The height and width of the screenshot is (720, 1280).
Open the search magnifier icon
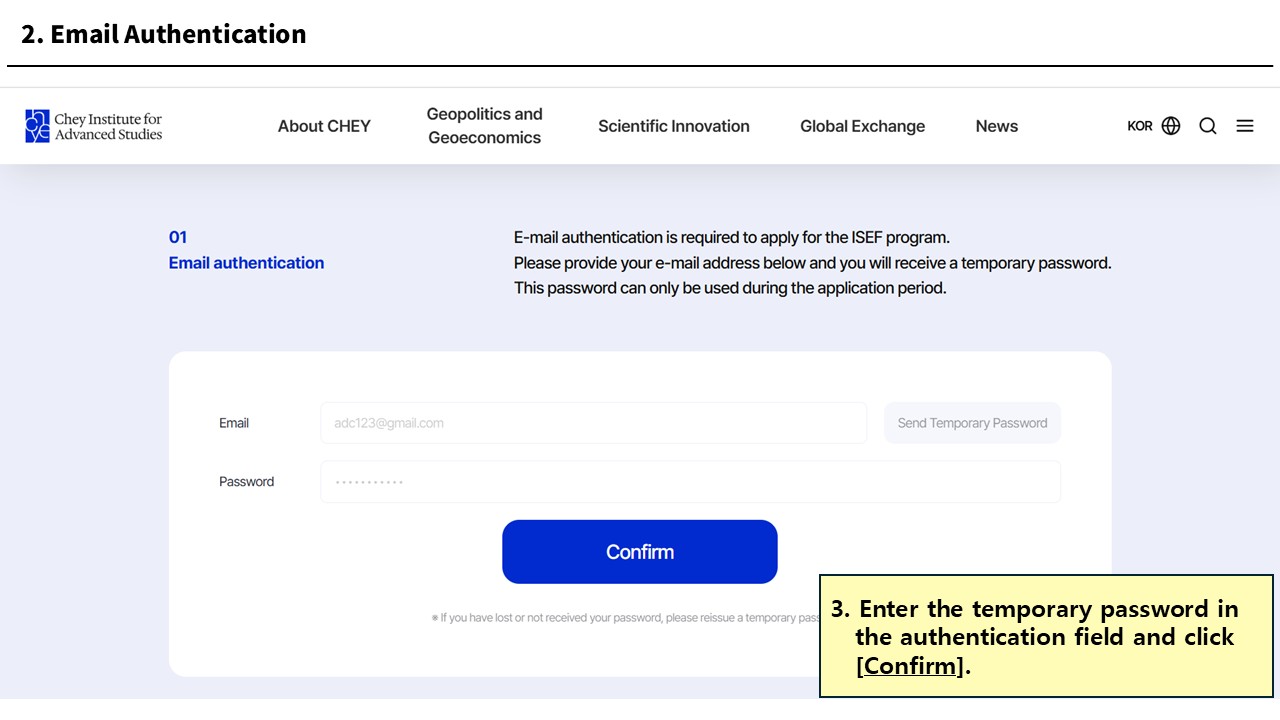1208,126
